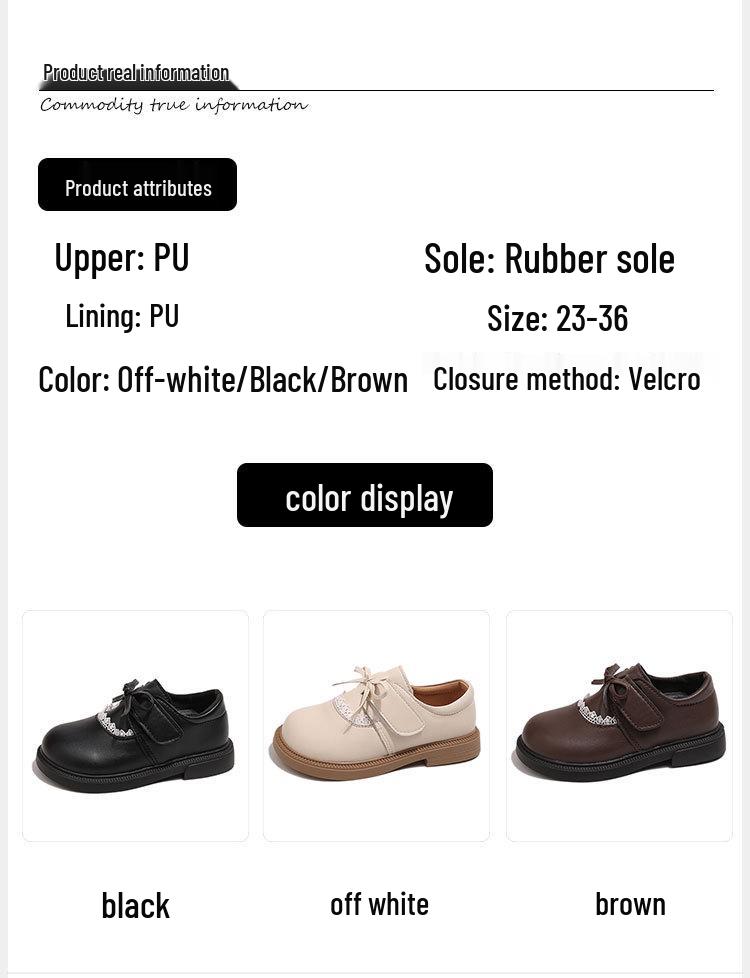Select the off white shoe image
Image resolution: width=750 pixels, height=978 pixels.
(376, 725)
